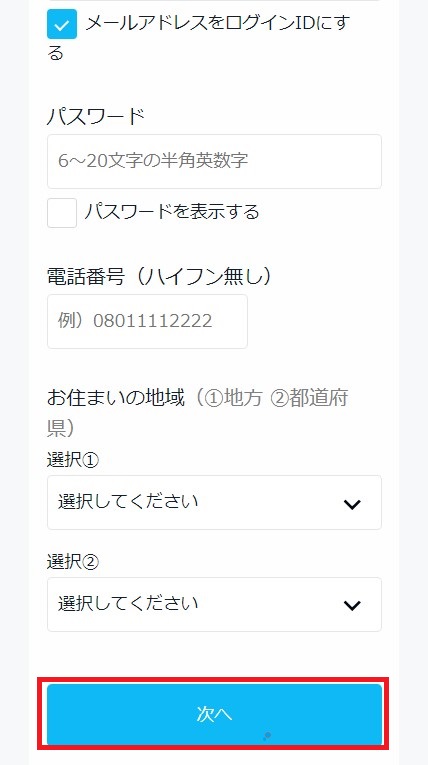
Task: Click the 選択① label above first dropdown
Action: point(73,460)
